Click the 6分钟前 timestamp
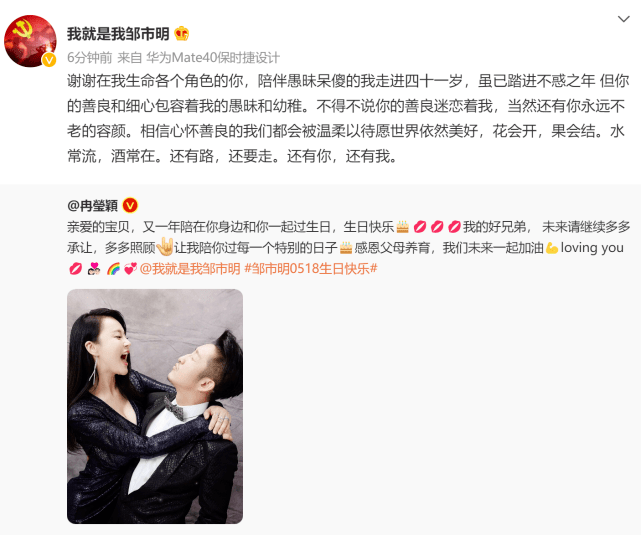Image resolution: width=641 pixels, height=535 pixels. 90,58
